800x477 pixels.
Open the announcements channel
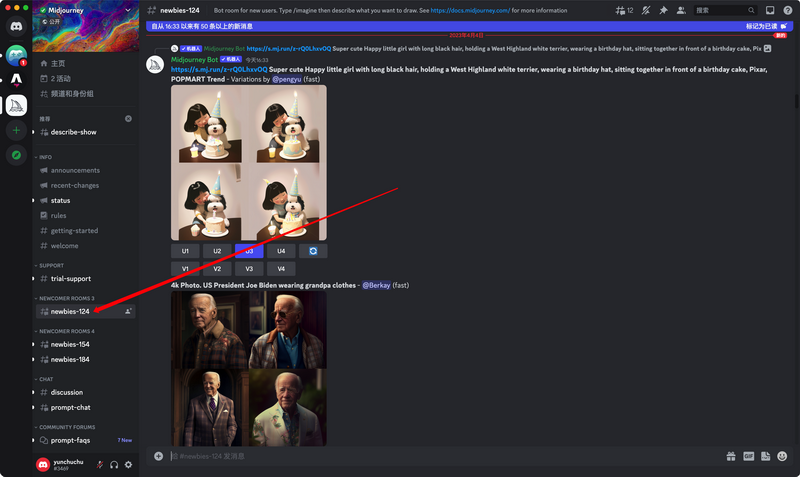(75, 170)
